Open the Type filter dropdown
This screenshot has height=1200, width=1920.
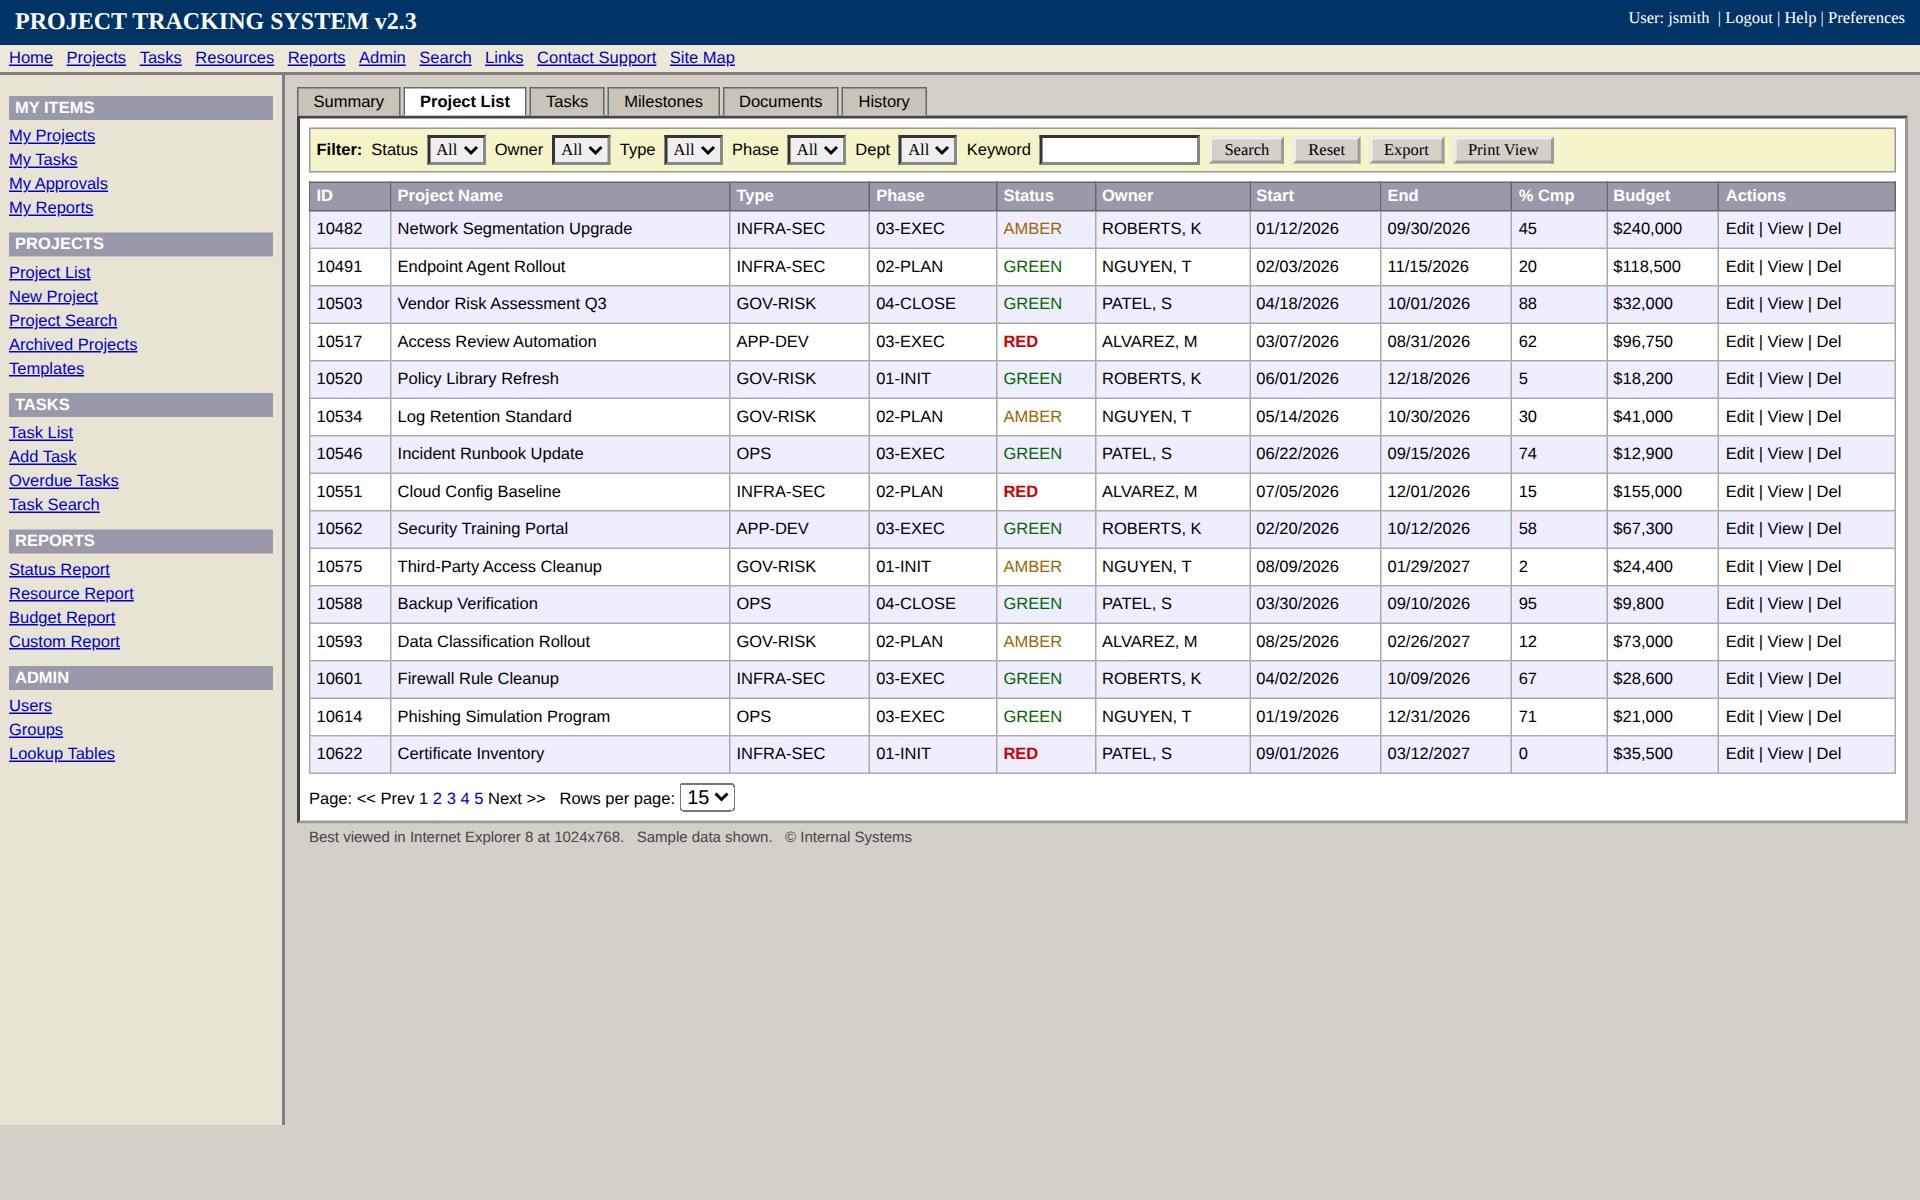[x=693, y=150]
